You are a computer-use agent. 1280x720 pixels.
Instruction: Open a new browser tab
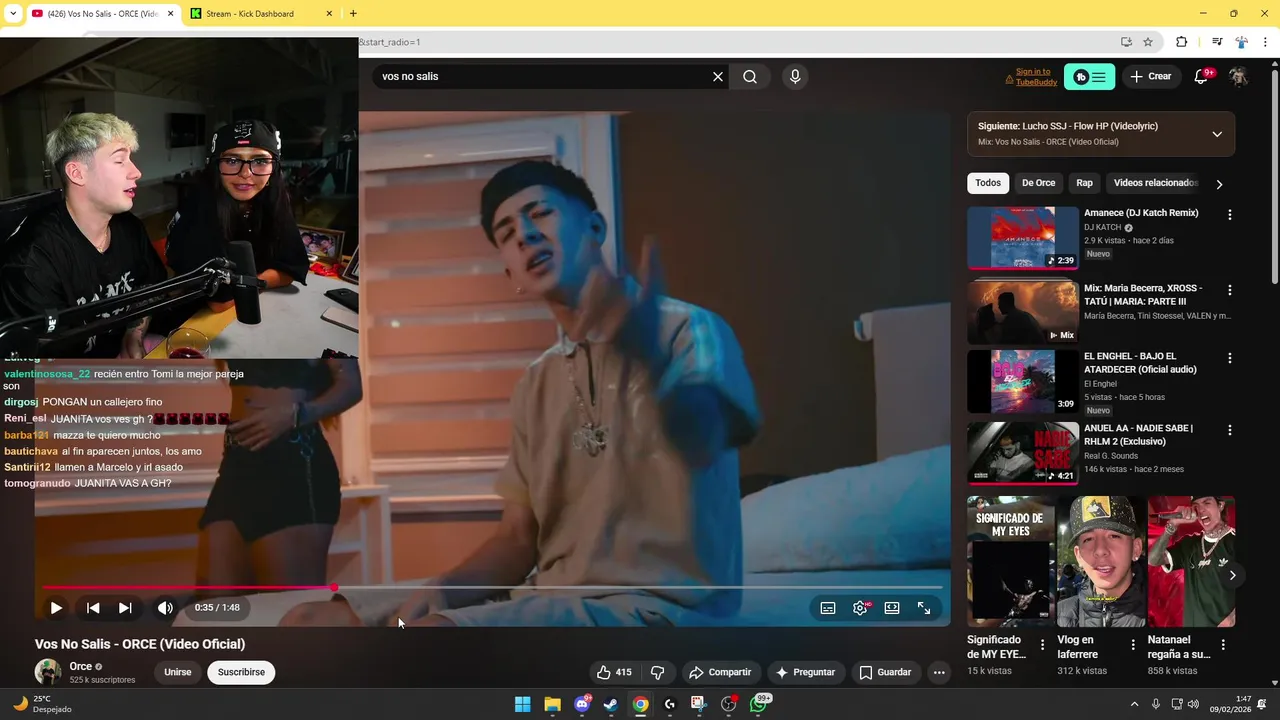[x=353, y=13]
